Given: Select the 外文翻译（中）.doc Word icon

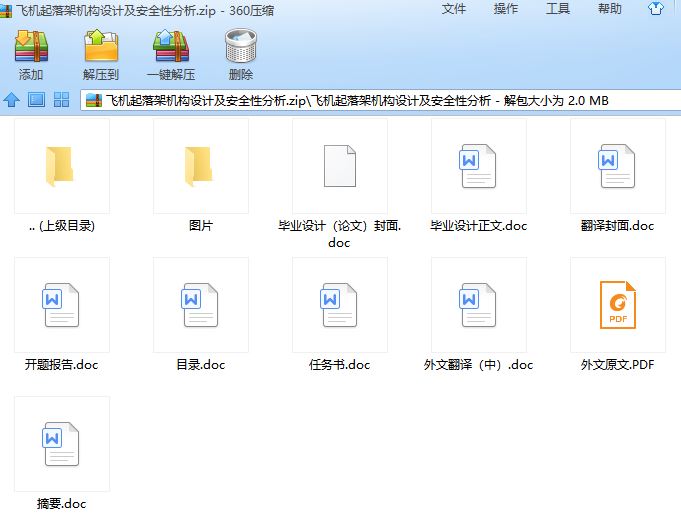Looking at the screenshot, I should tap(478, 305).
